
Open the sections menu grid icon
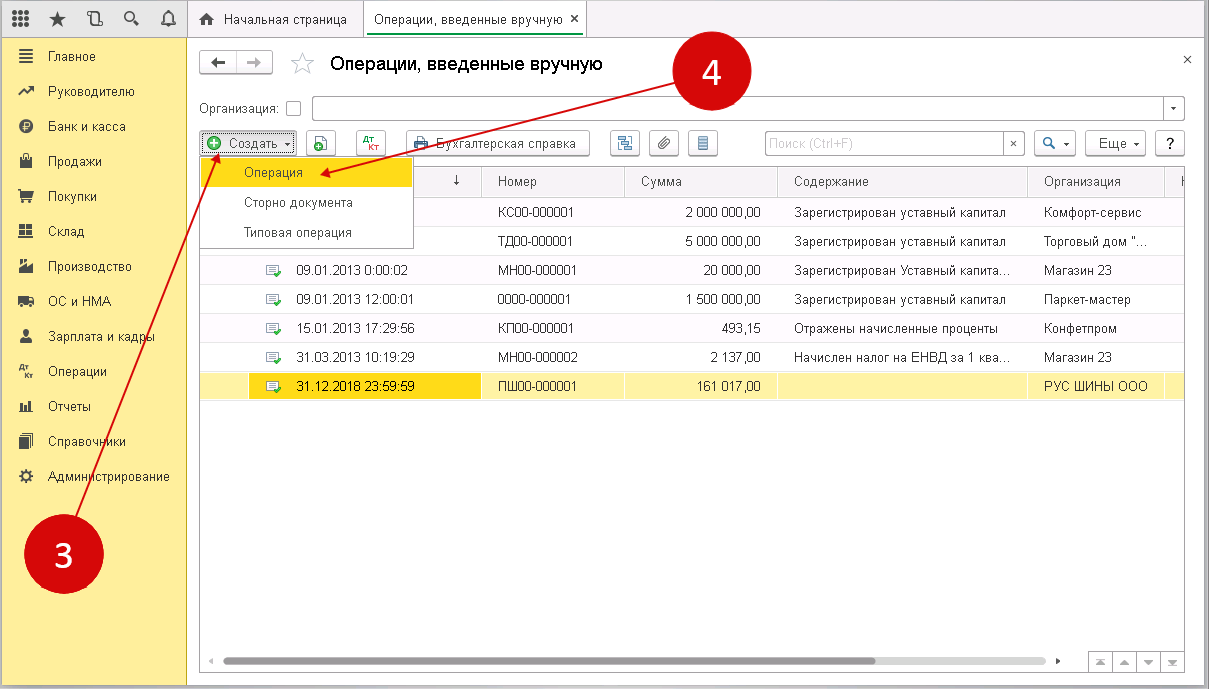(20, 19)
